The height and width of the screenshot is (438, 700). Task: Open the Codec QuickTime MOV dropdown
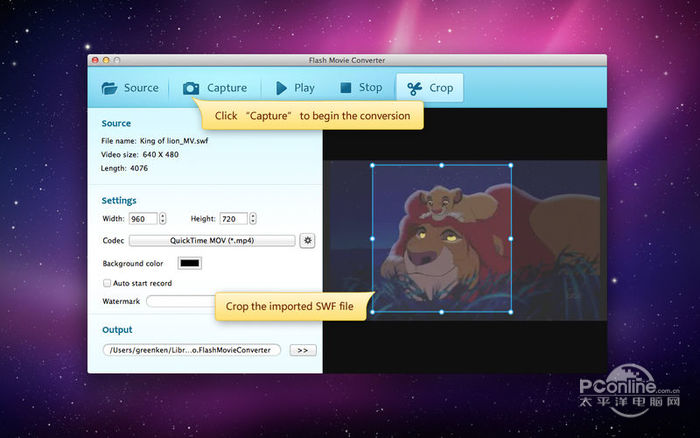[212, 241]
